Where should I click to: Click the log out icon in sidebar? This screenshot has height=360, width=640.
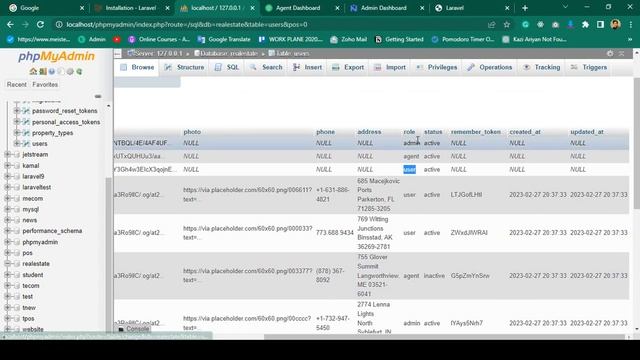[x=42, y=71]
